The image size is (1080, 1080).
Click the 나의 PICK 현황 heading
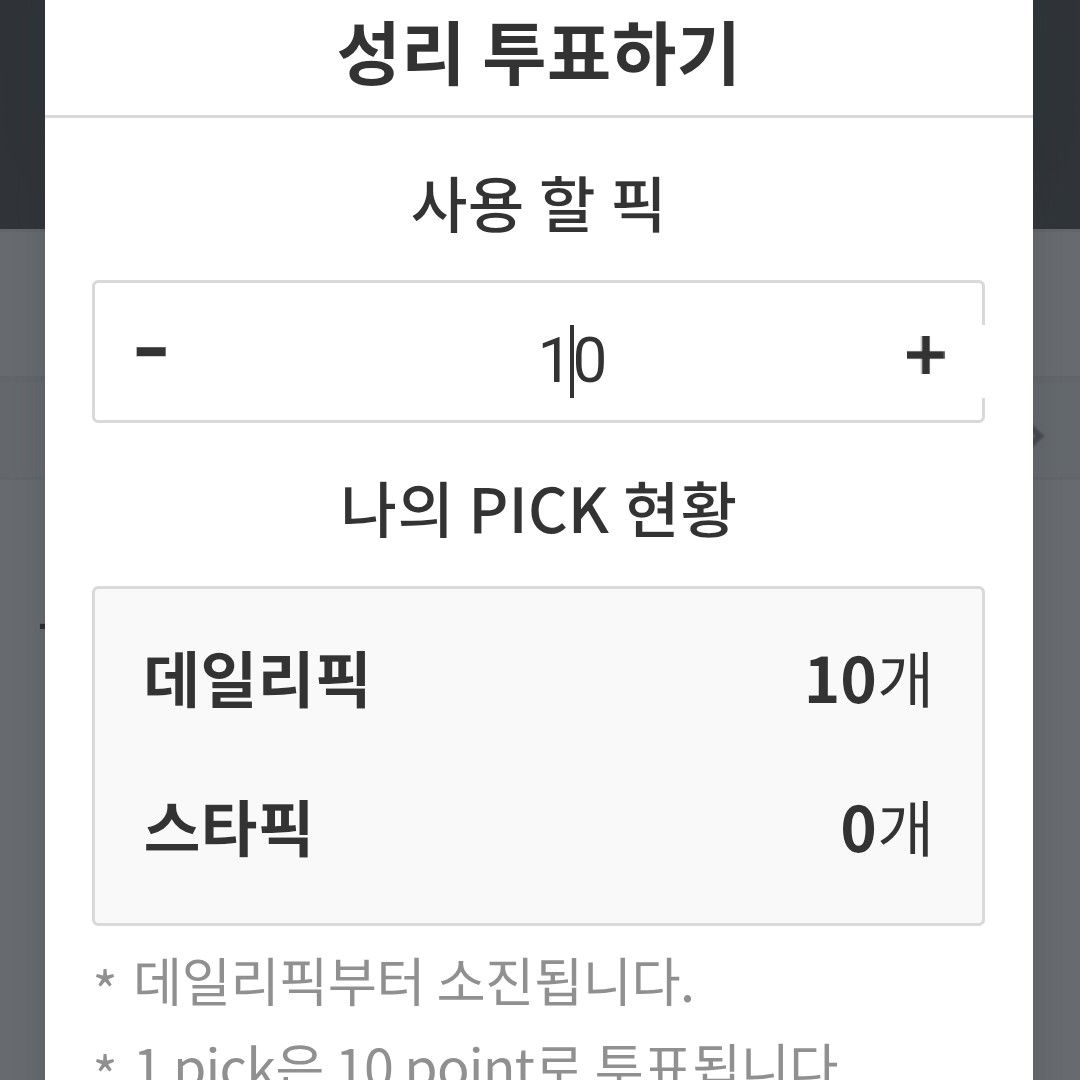[x=538, y=511]
